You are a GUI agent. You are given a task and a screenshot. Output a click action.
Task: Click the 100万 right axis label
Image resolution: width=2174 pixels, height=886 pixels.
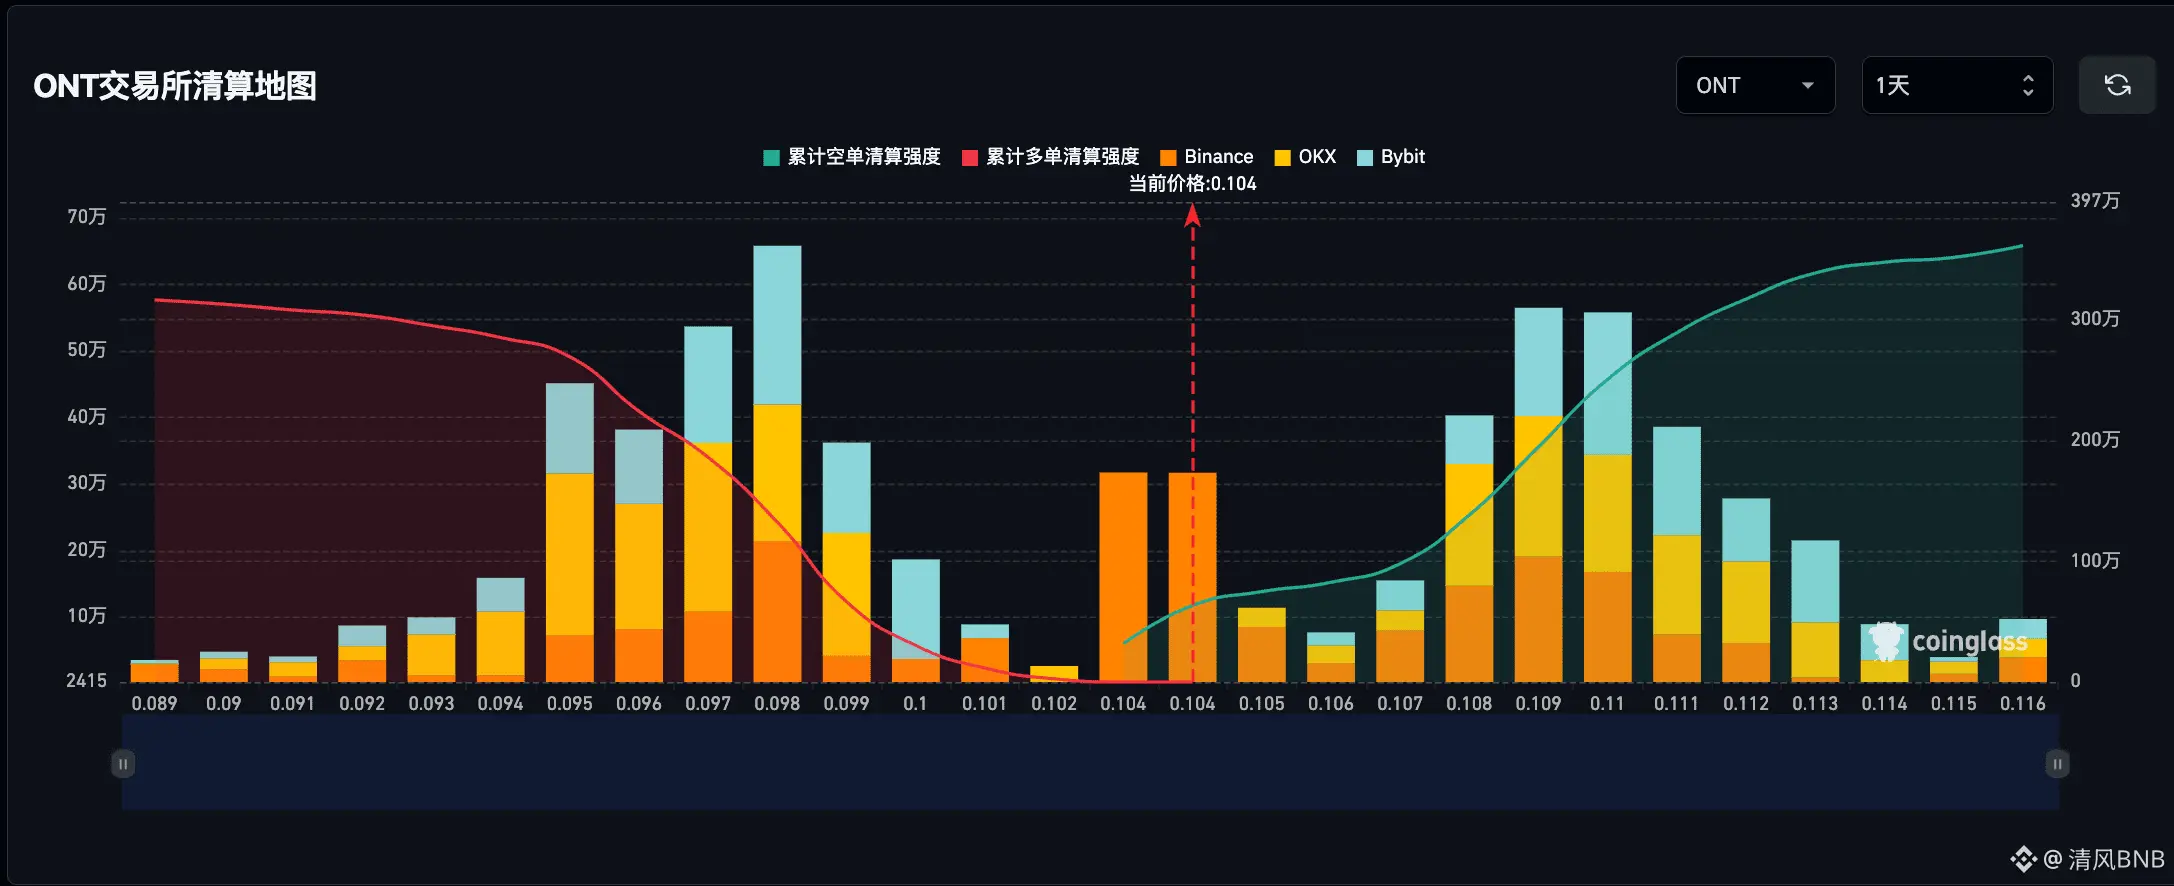point(2095,561)
